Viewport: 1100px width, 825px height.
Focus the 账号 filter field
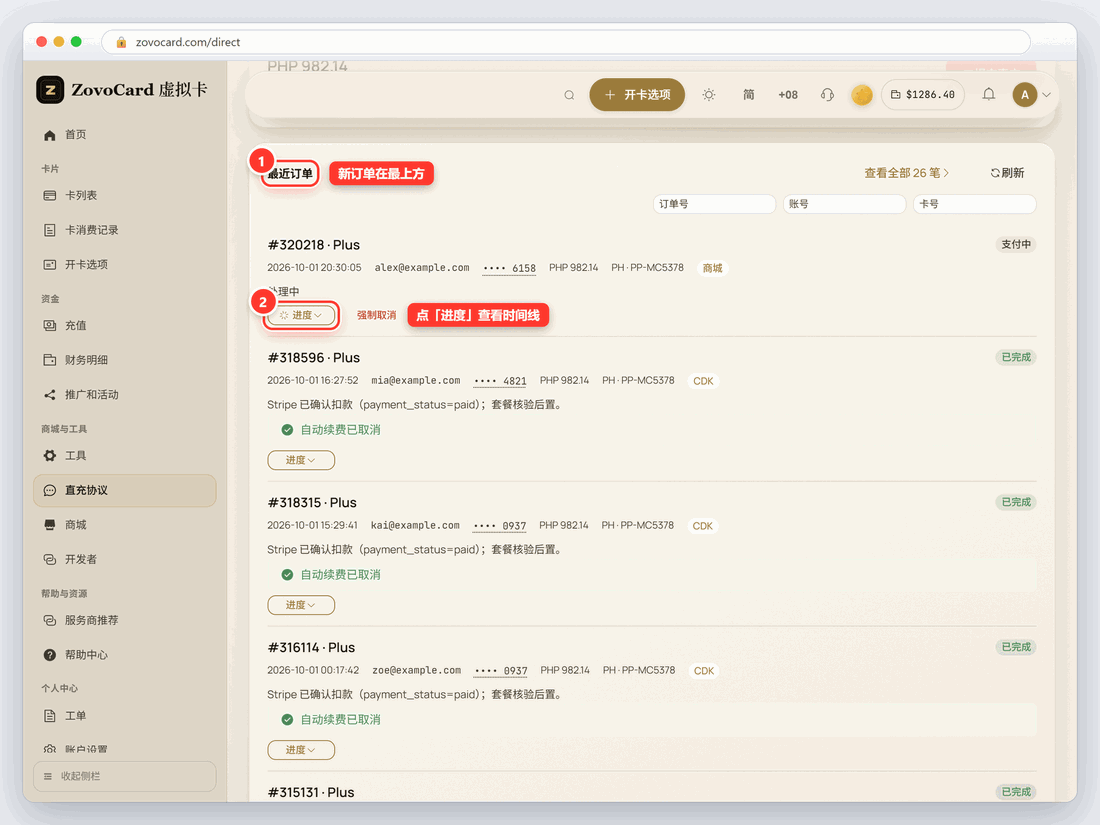pyautogui.click(x=844, y=204)
